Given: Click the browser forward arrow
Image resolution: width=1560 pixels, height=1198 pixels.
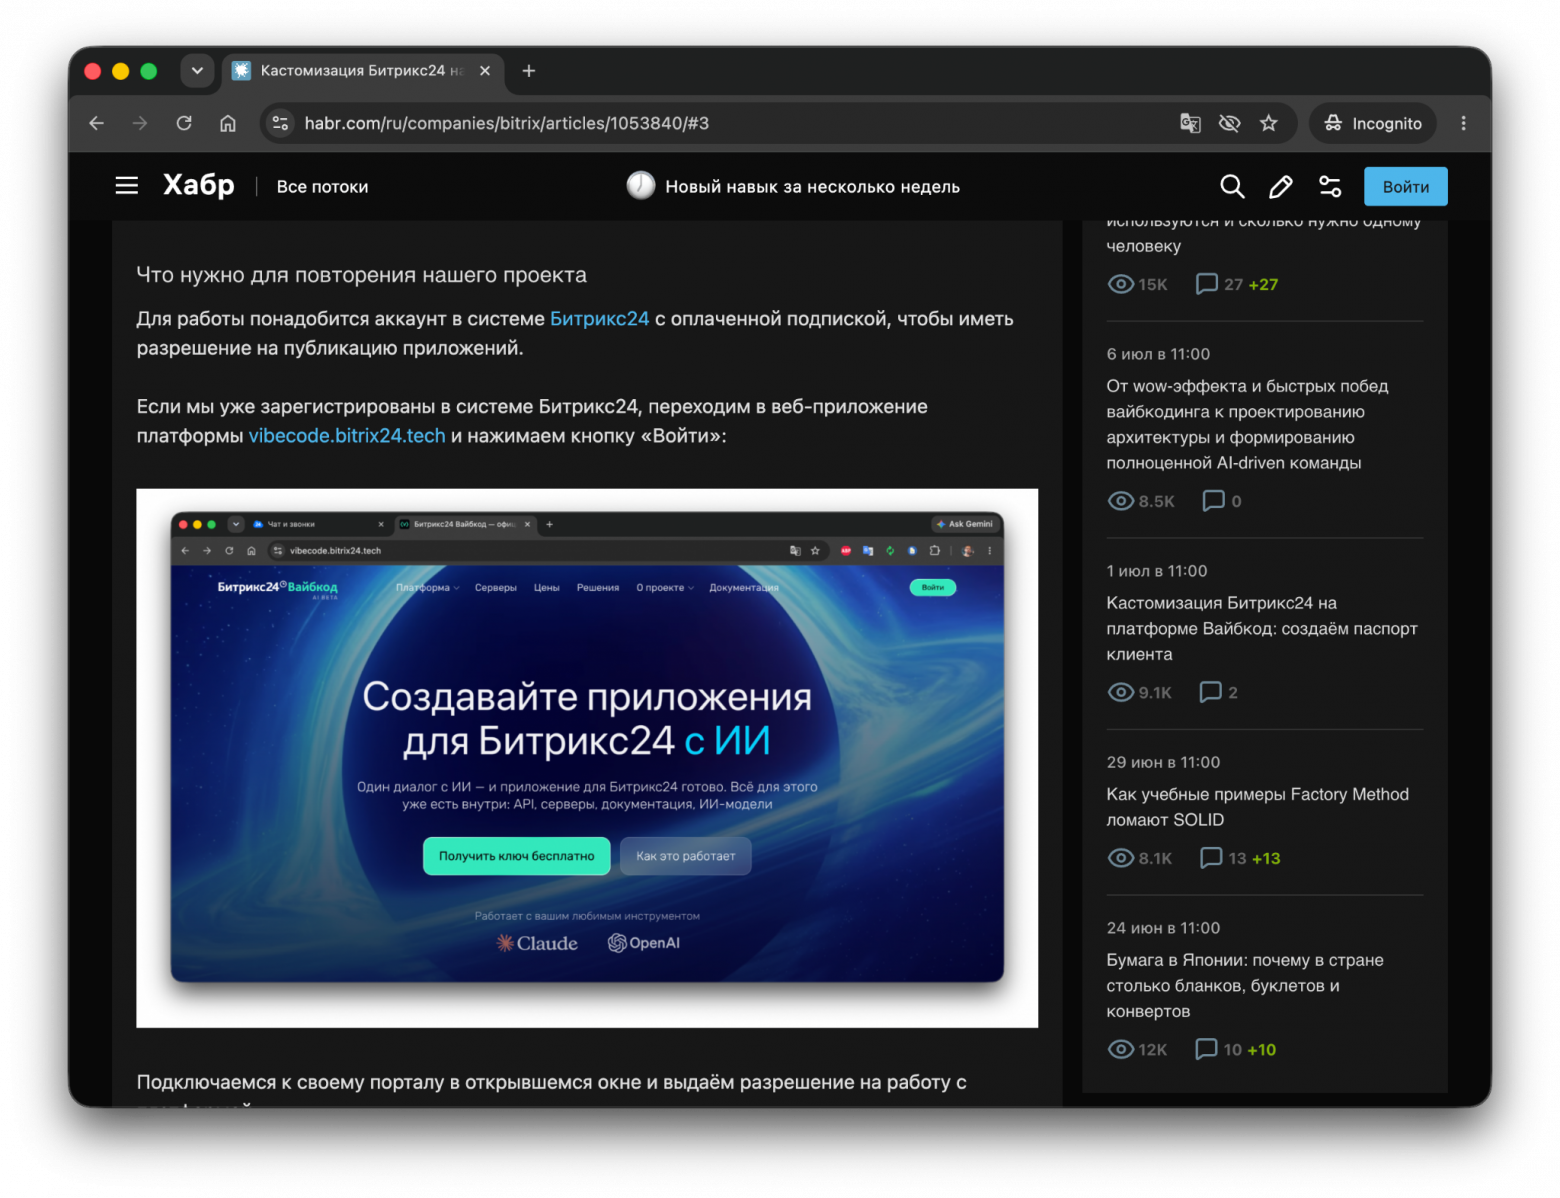Looking at the screenshot, I should (140, 123).
